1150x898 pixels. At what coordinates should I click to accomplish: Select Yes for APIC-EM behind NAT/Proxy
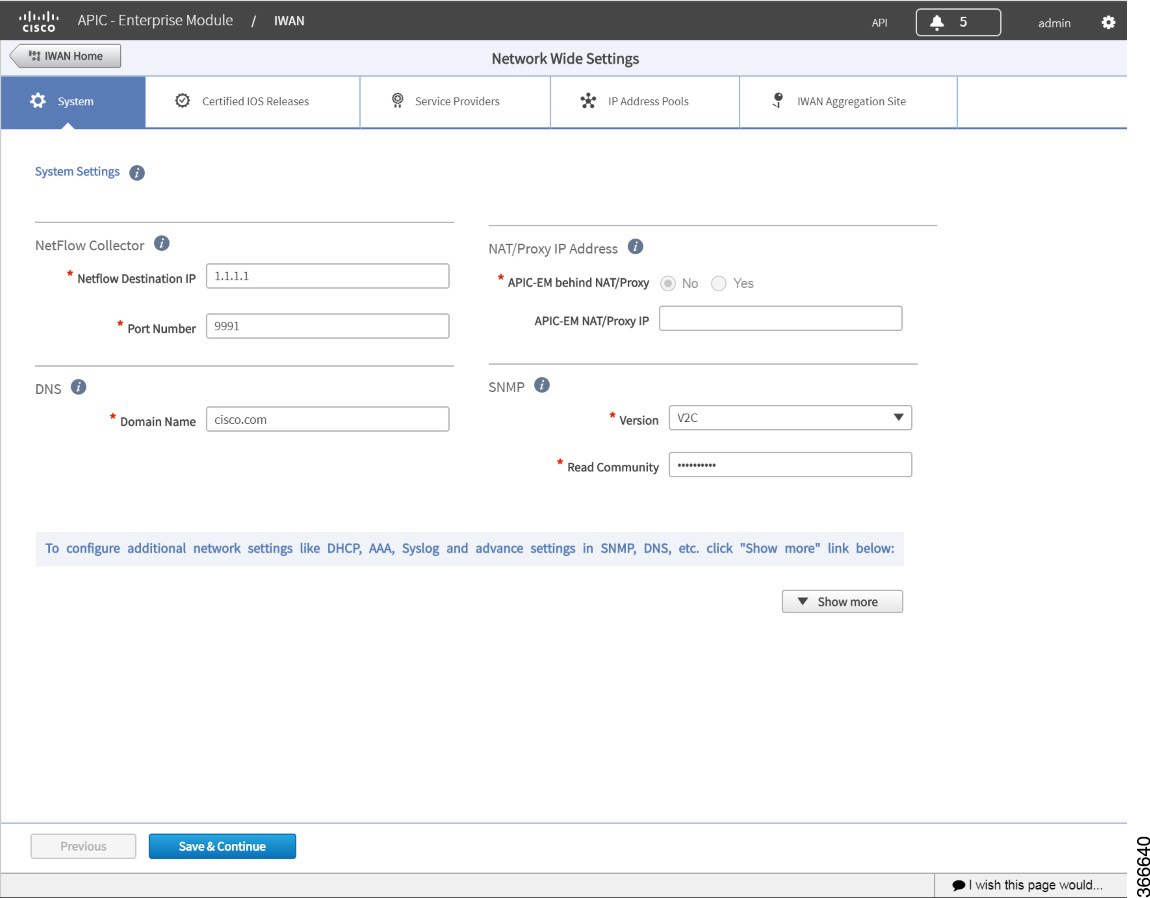click(x=719, y=283)
